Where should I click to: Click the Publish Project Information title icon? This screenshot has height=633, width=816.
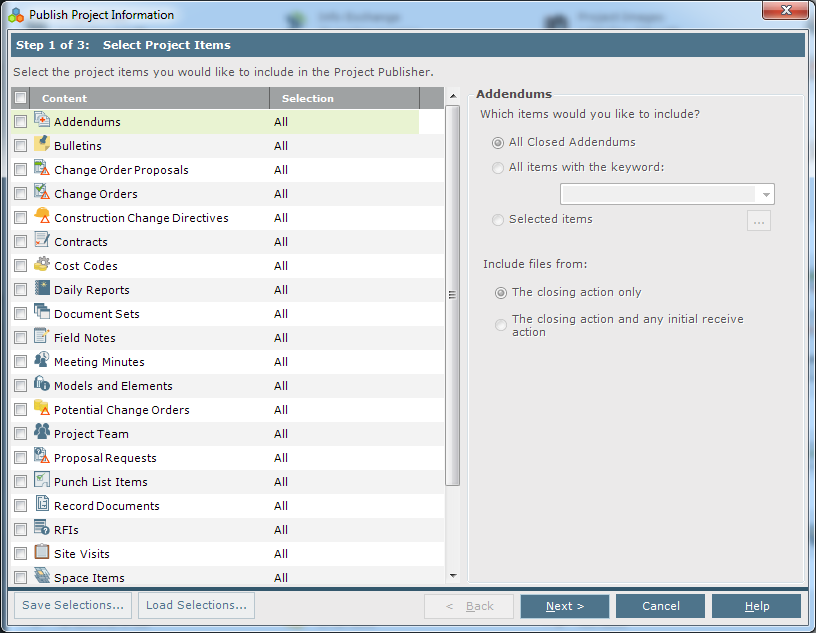pos(16,15)
